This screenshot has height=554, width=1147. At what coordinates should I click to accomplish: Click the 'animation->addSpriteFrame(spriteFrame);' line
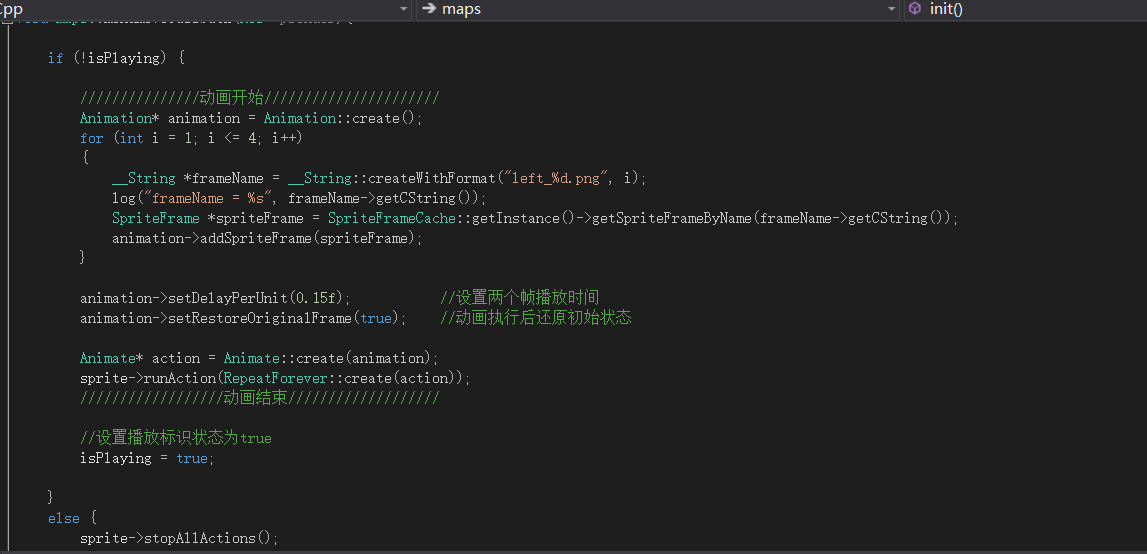267,238
